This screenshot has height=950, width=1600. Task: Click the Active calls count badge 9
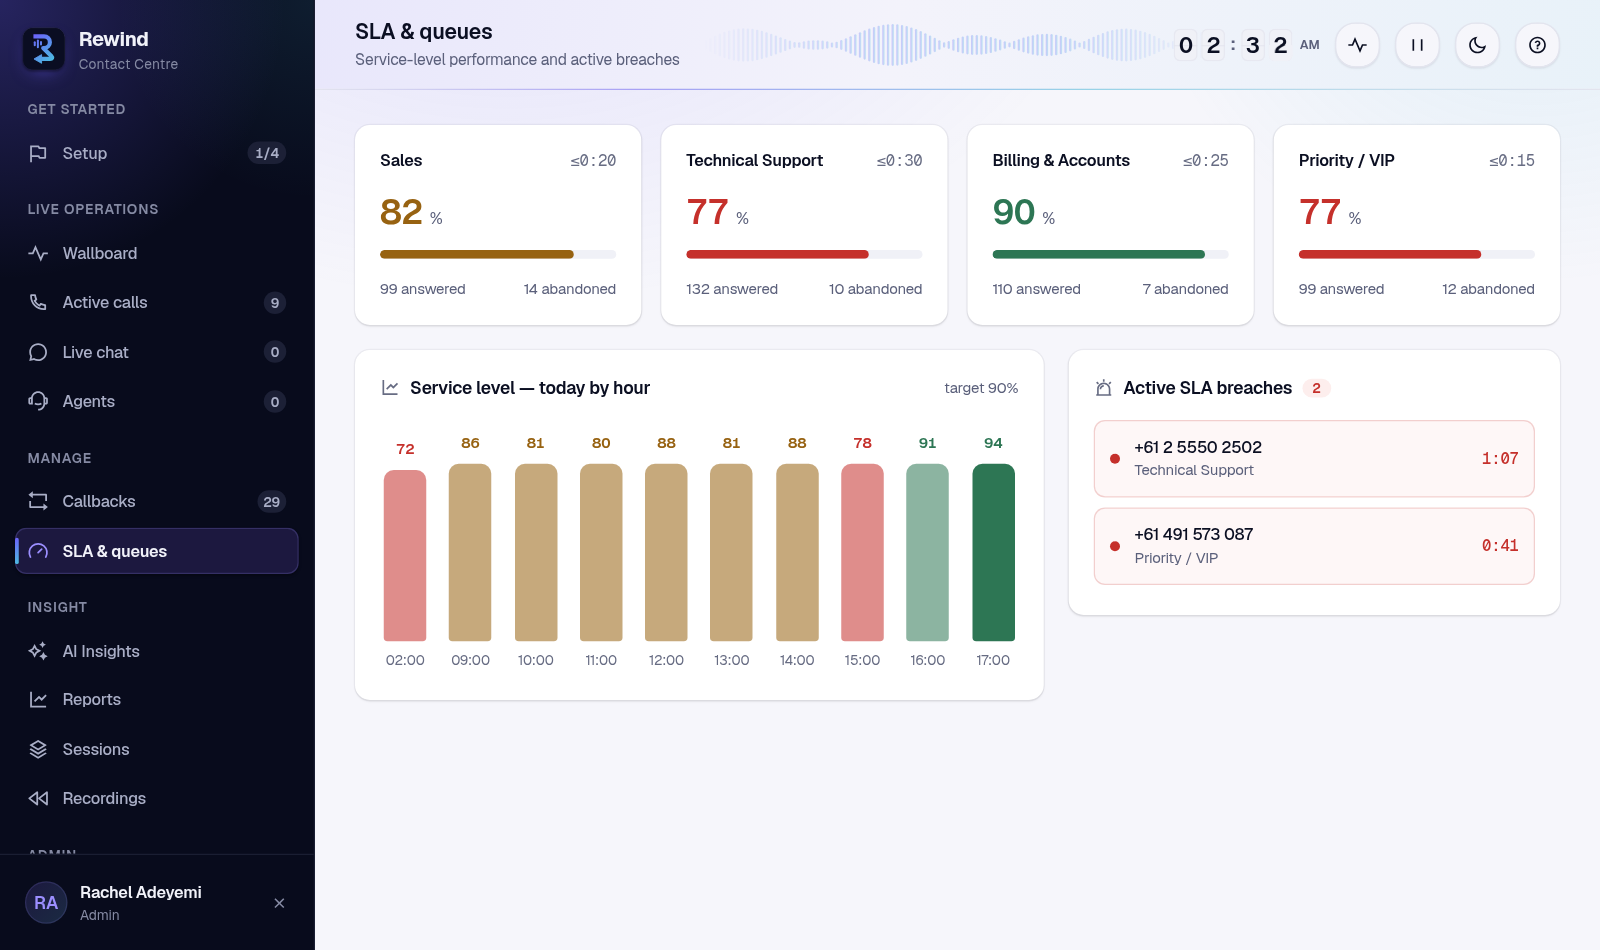(x=275, y=302)
